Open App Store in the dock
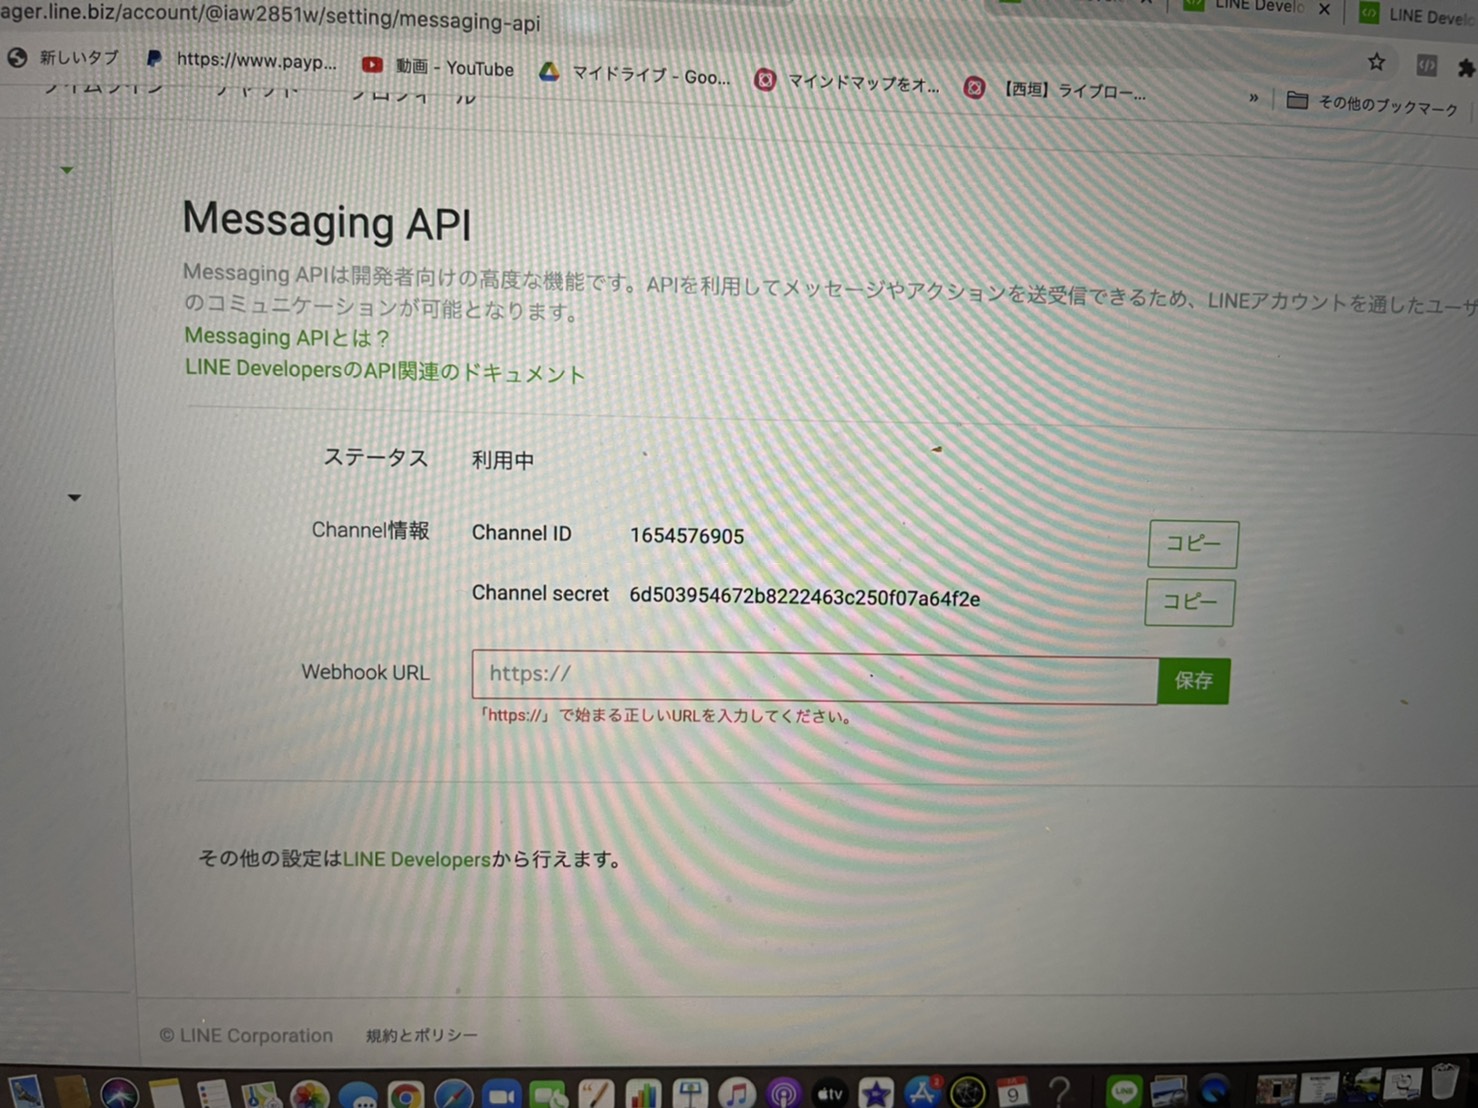1478x1108 pixels. 922,1092
